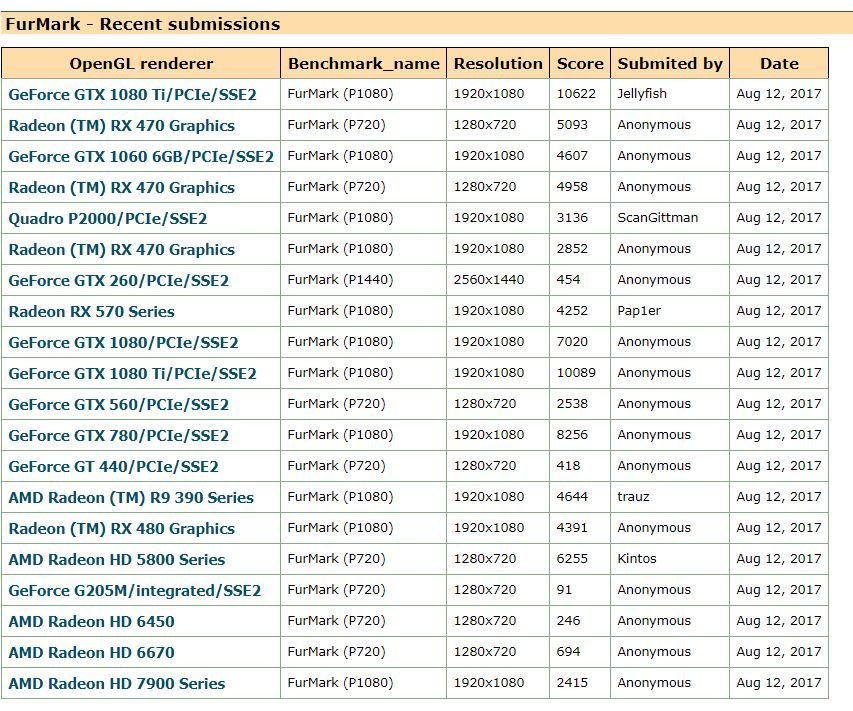The image size is (853, 711).
Task: Open the AMD Radeon HD 6670 link
Action: [91, 653]
